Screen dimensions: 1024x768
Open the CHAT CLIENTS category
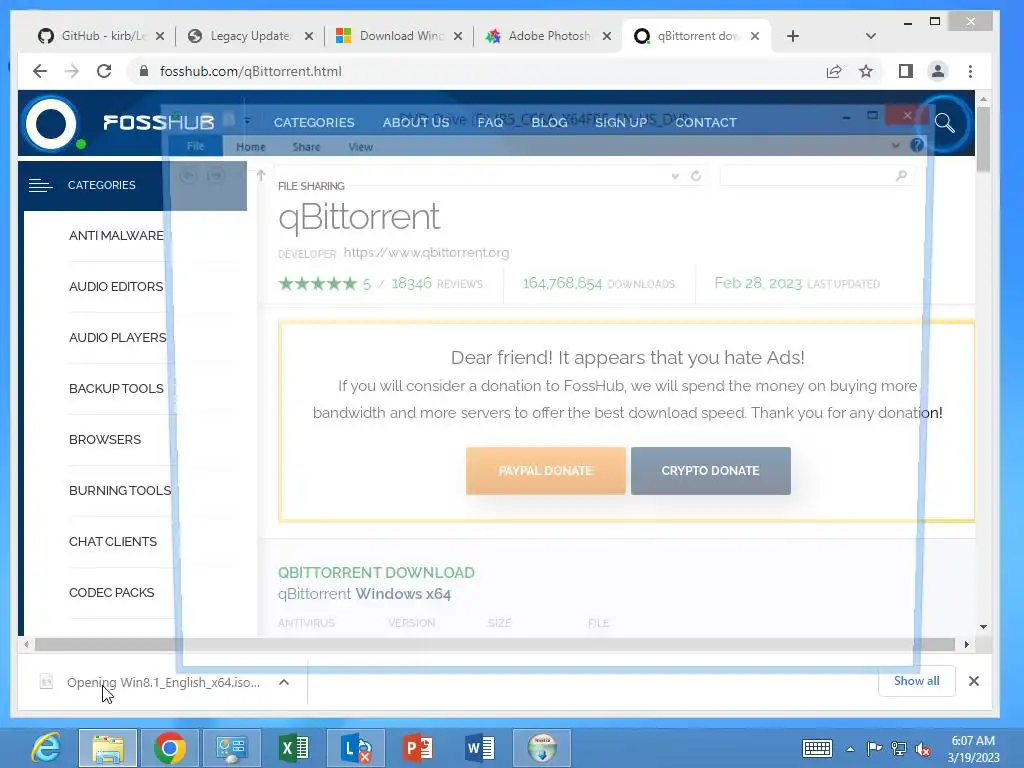113,541
